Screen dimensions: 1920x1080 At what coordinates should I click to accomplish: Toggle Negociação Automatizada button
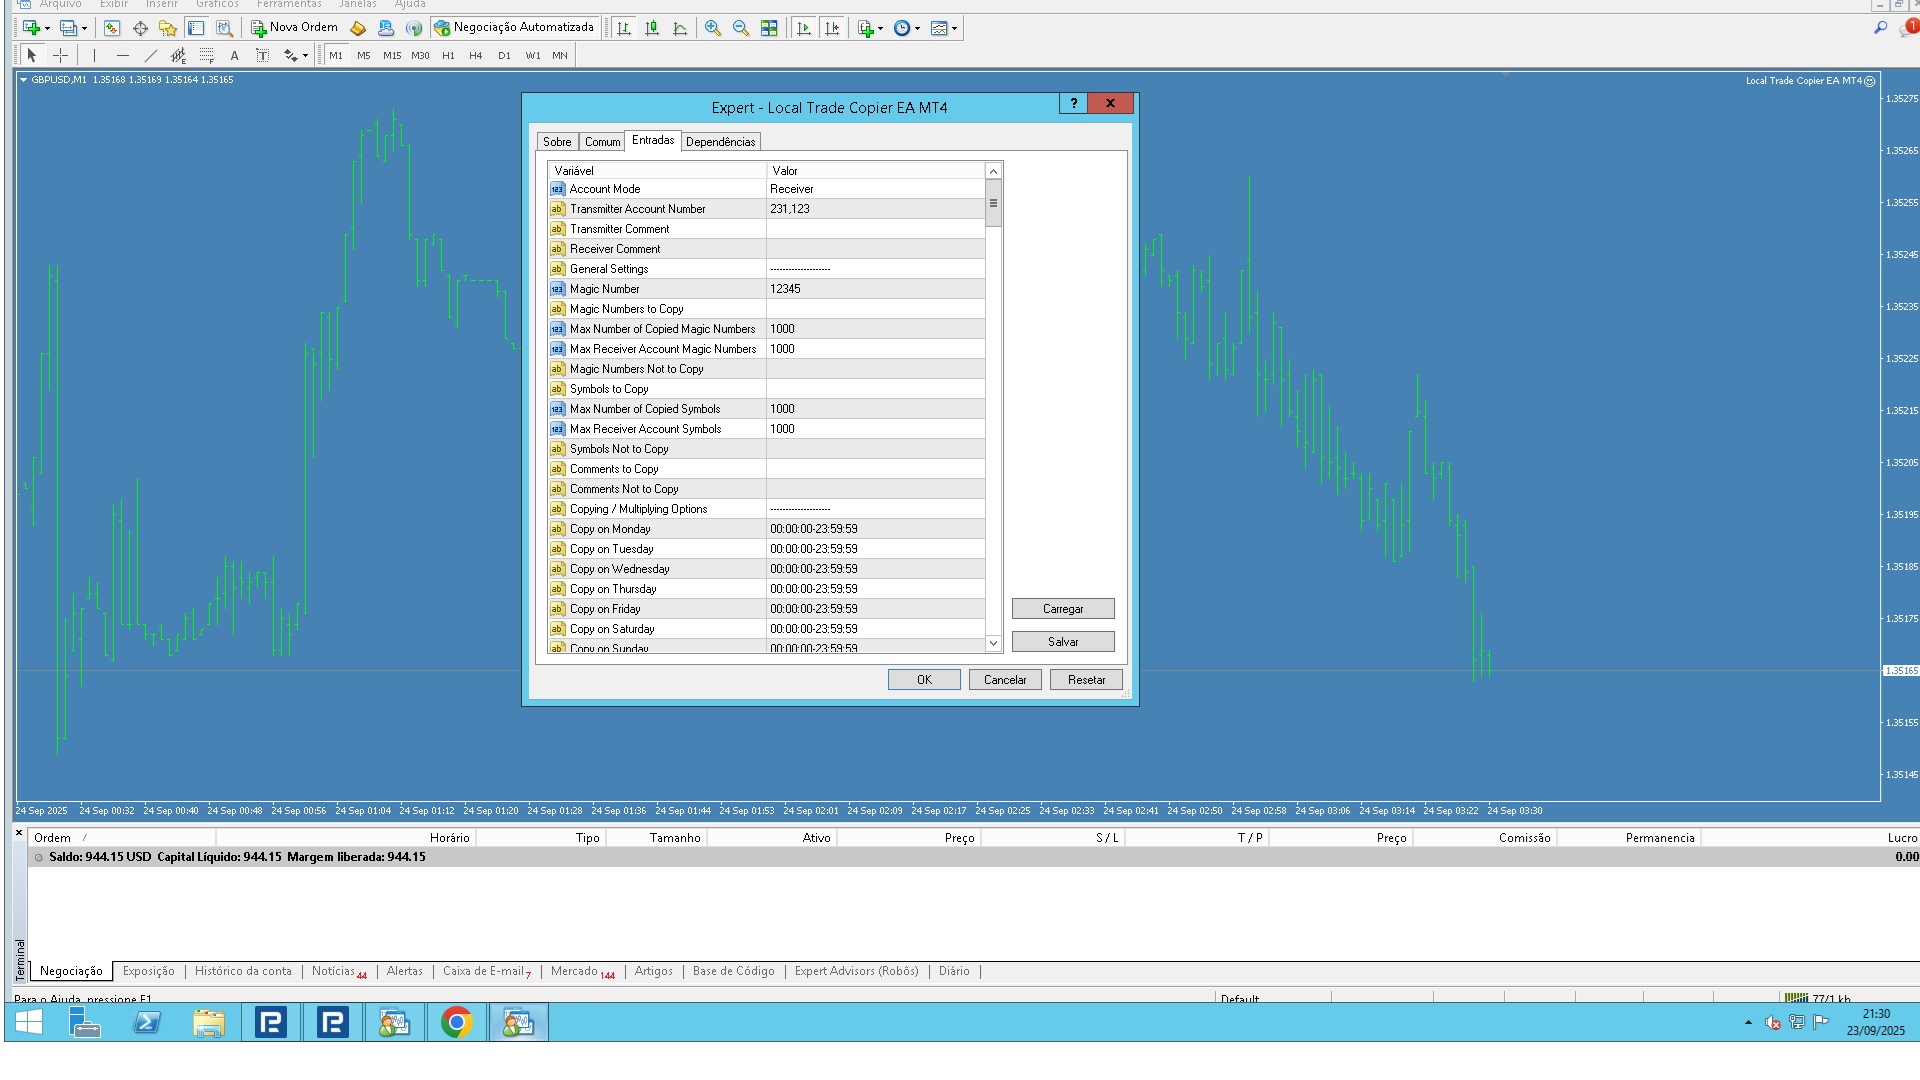514,28
